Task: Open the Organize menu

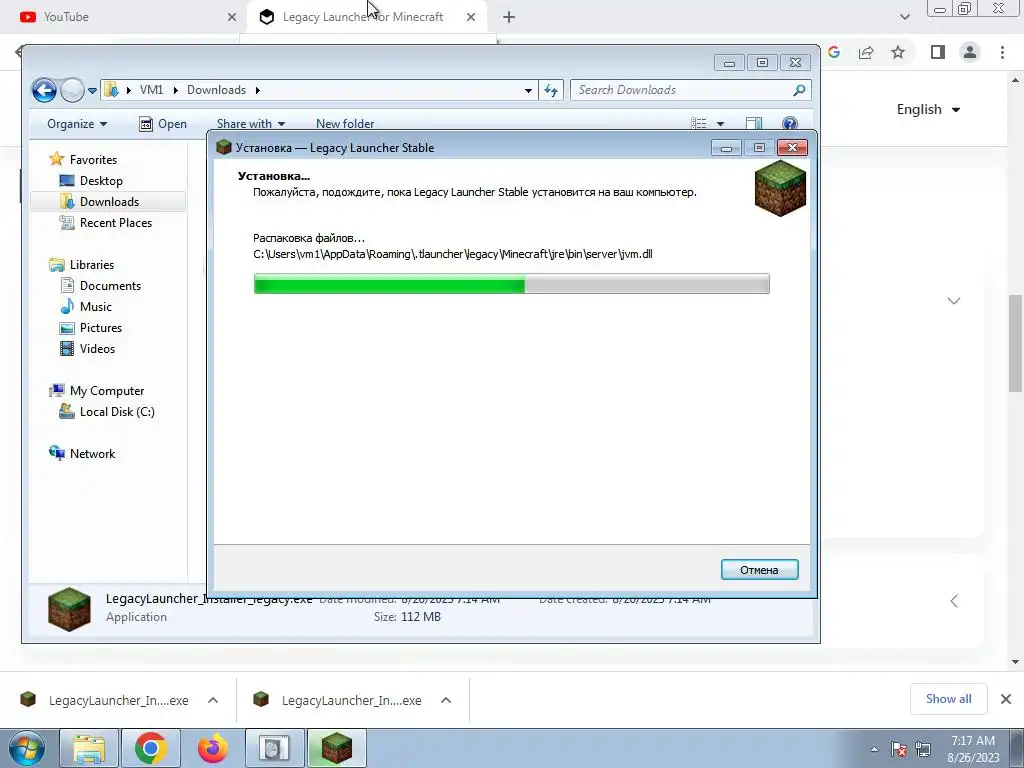Action: click(76, 123)
